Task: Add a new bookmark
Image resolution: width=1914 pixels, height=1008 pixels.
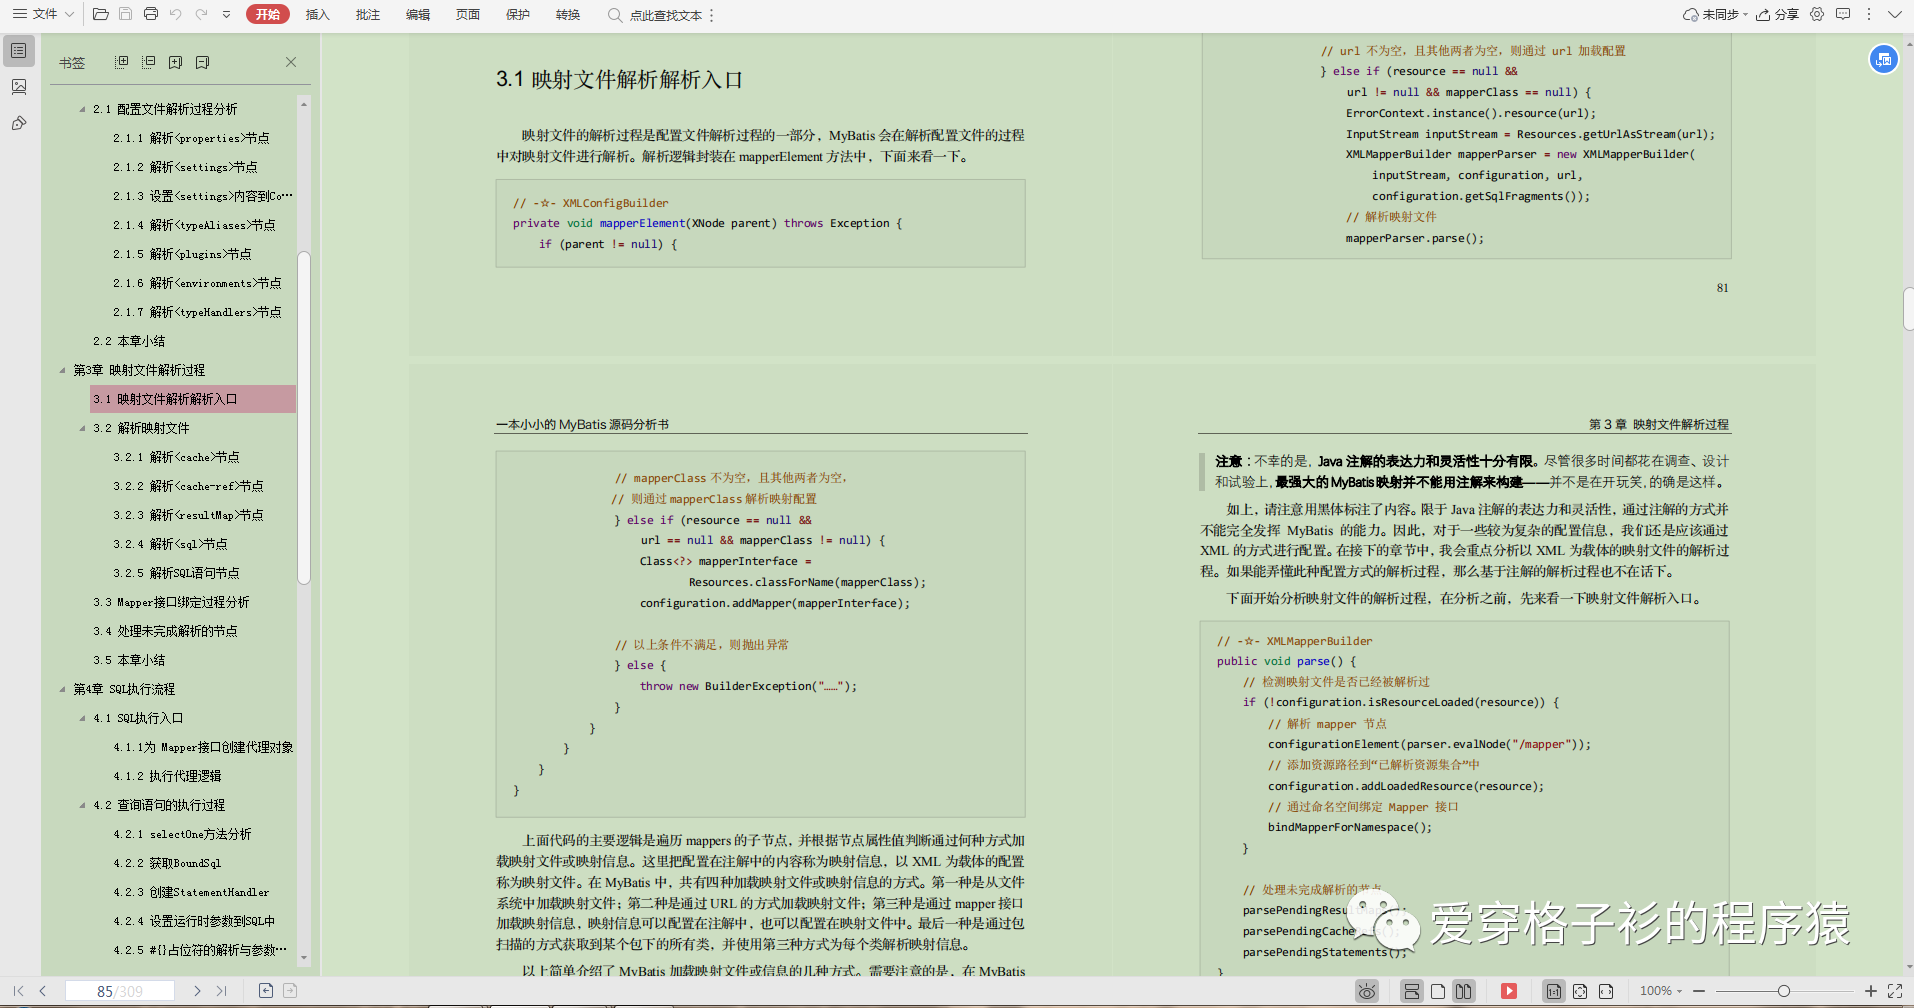Action: (x=176, y=62)
